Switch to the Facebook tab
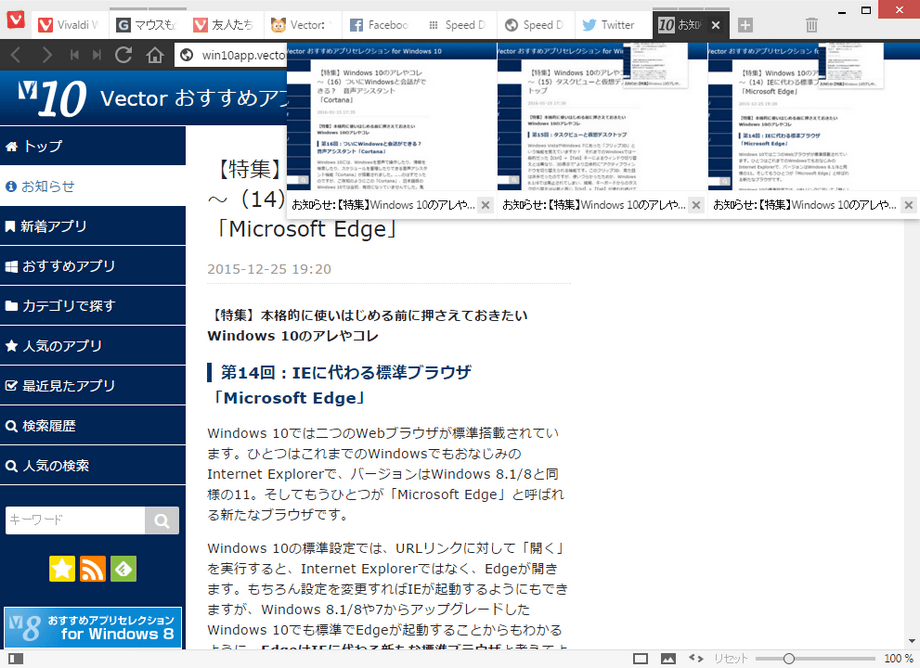The image size is (920, 668). coord(380,25)
